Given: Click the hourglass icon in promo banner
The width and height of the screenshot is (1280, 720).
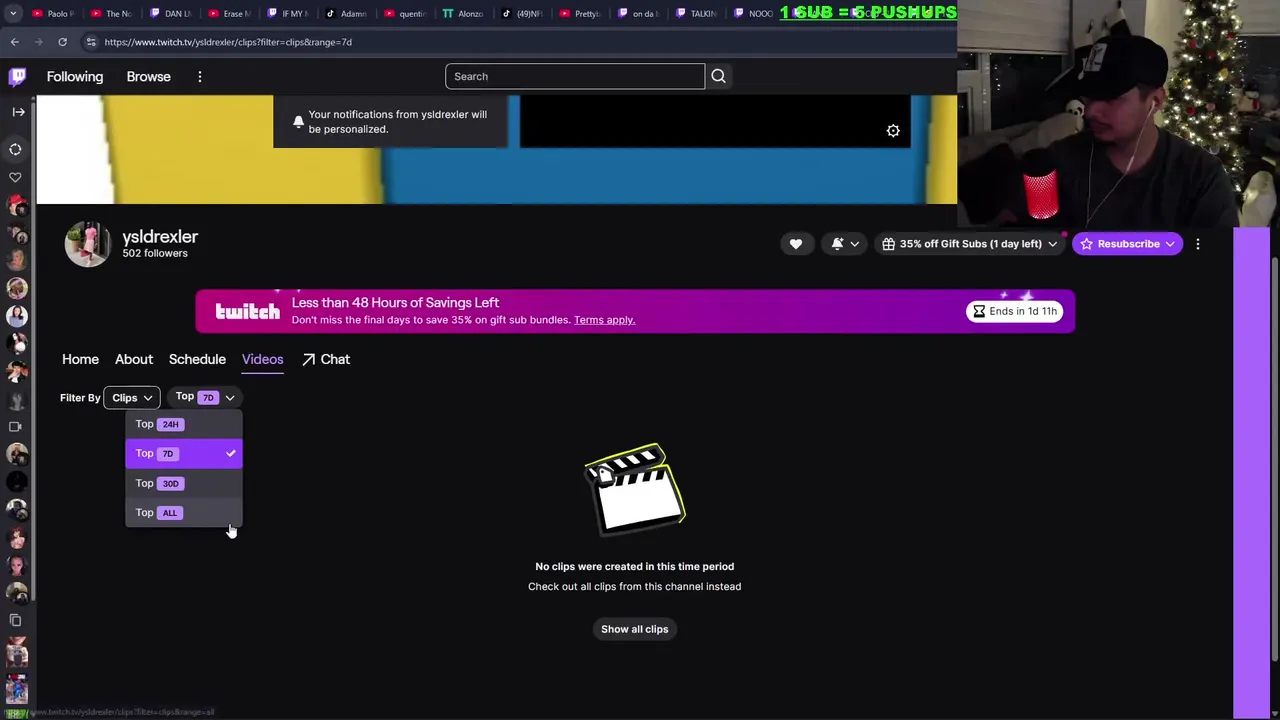Looking at the screenshot, I should click(x=979, y=311).
